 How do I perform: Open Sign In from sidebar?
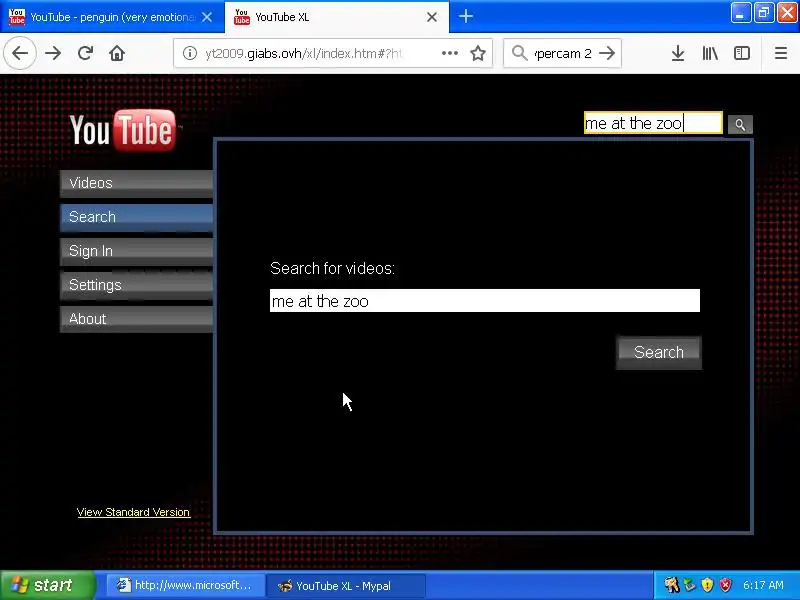(136, 251)
